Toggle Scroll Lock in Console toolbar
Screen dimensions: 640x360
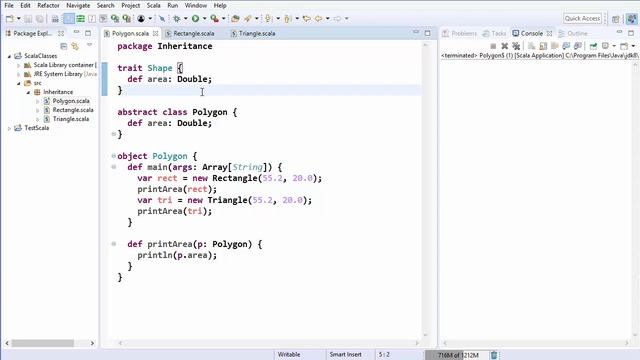(543, 46)
